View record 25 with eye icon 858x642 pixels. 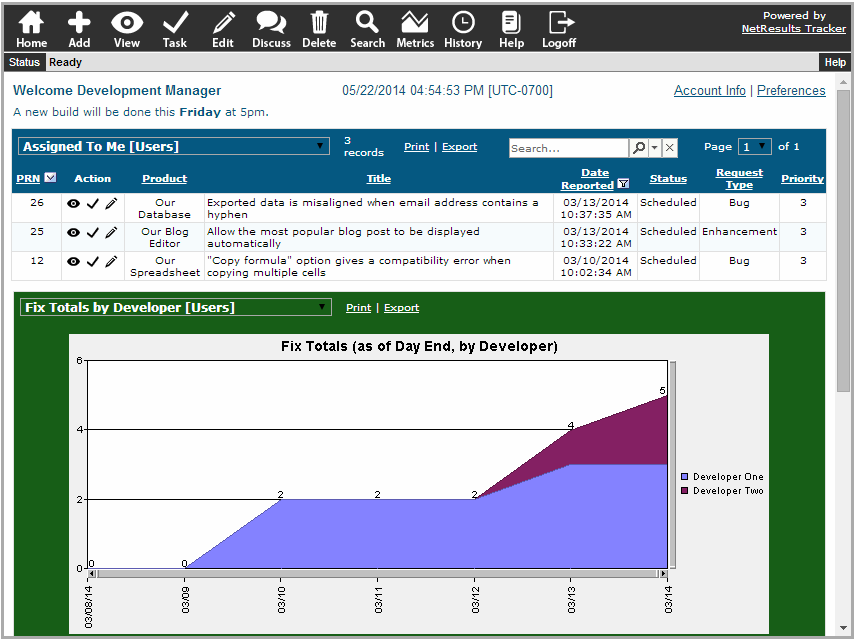[x=73, y=233]
